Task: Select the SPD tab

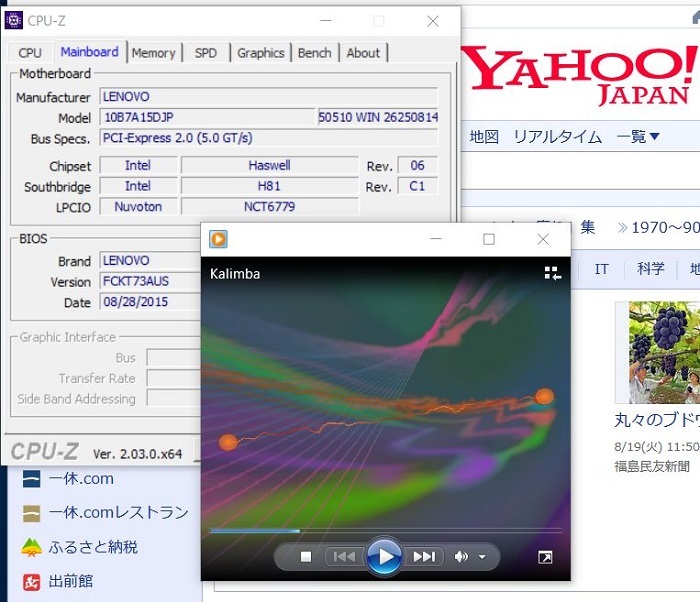Action: (205, 53)
